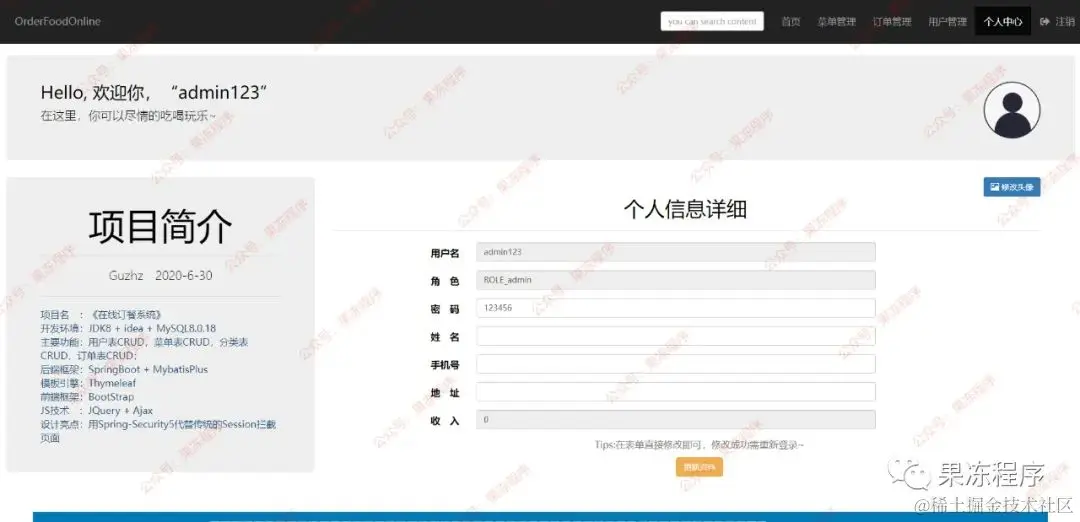Click the 手机号 input field
Viewport: 1080px width, 522px height.
676,364
